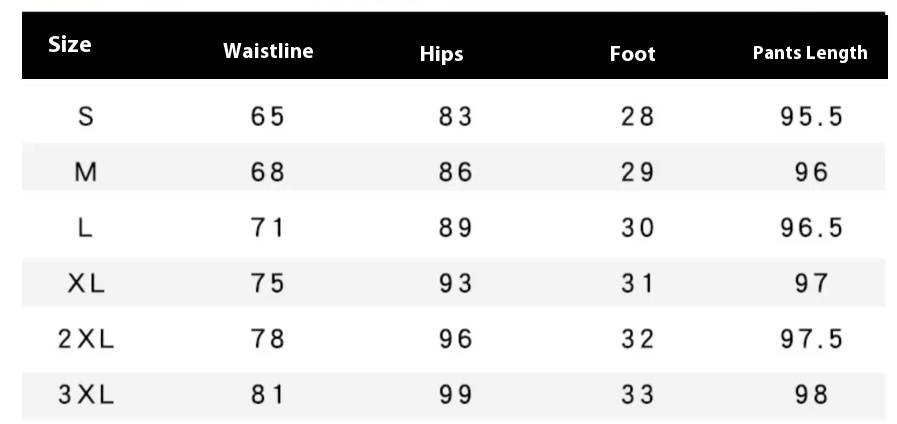897x424 pixels.
Task: Click waistline value 65 for size S
Action: 268,117
